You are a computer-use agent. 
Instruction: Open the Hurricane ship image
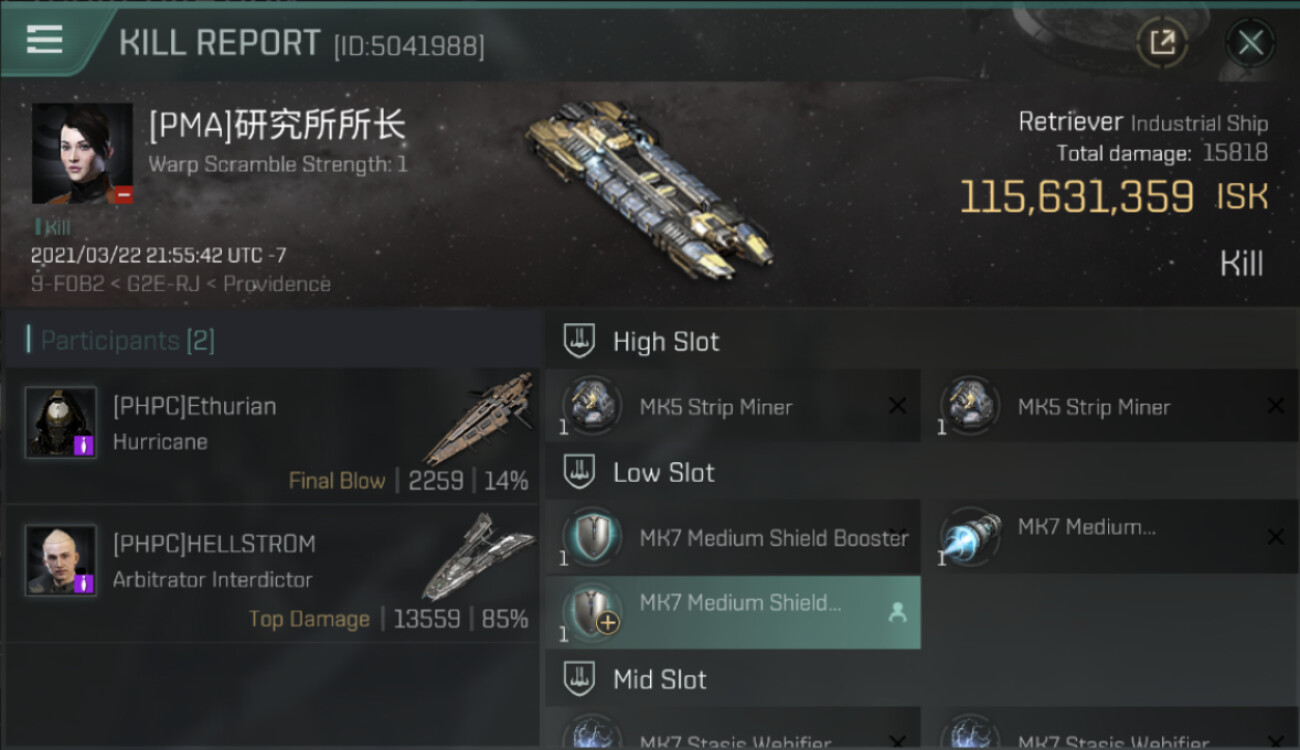pos(478,418)
